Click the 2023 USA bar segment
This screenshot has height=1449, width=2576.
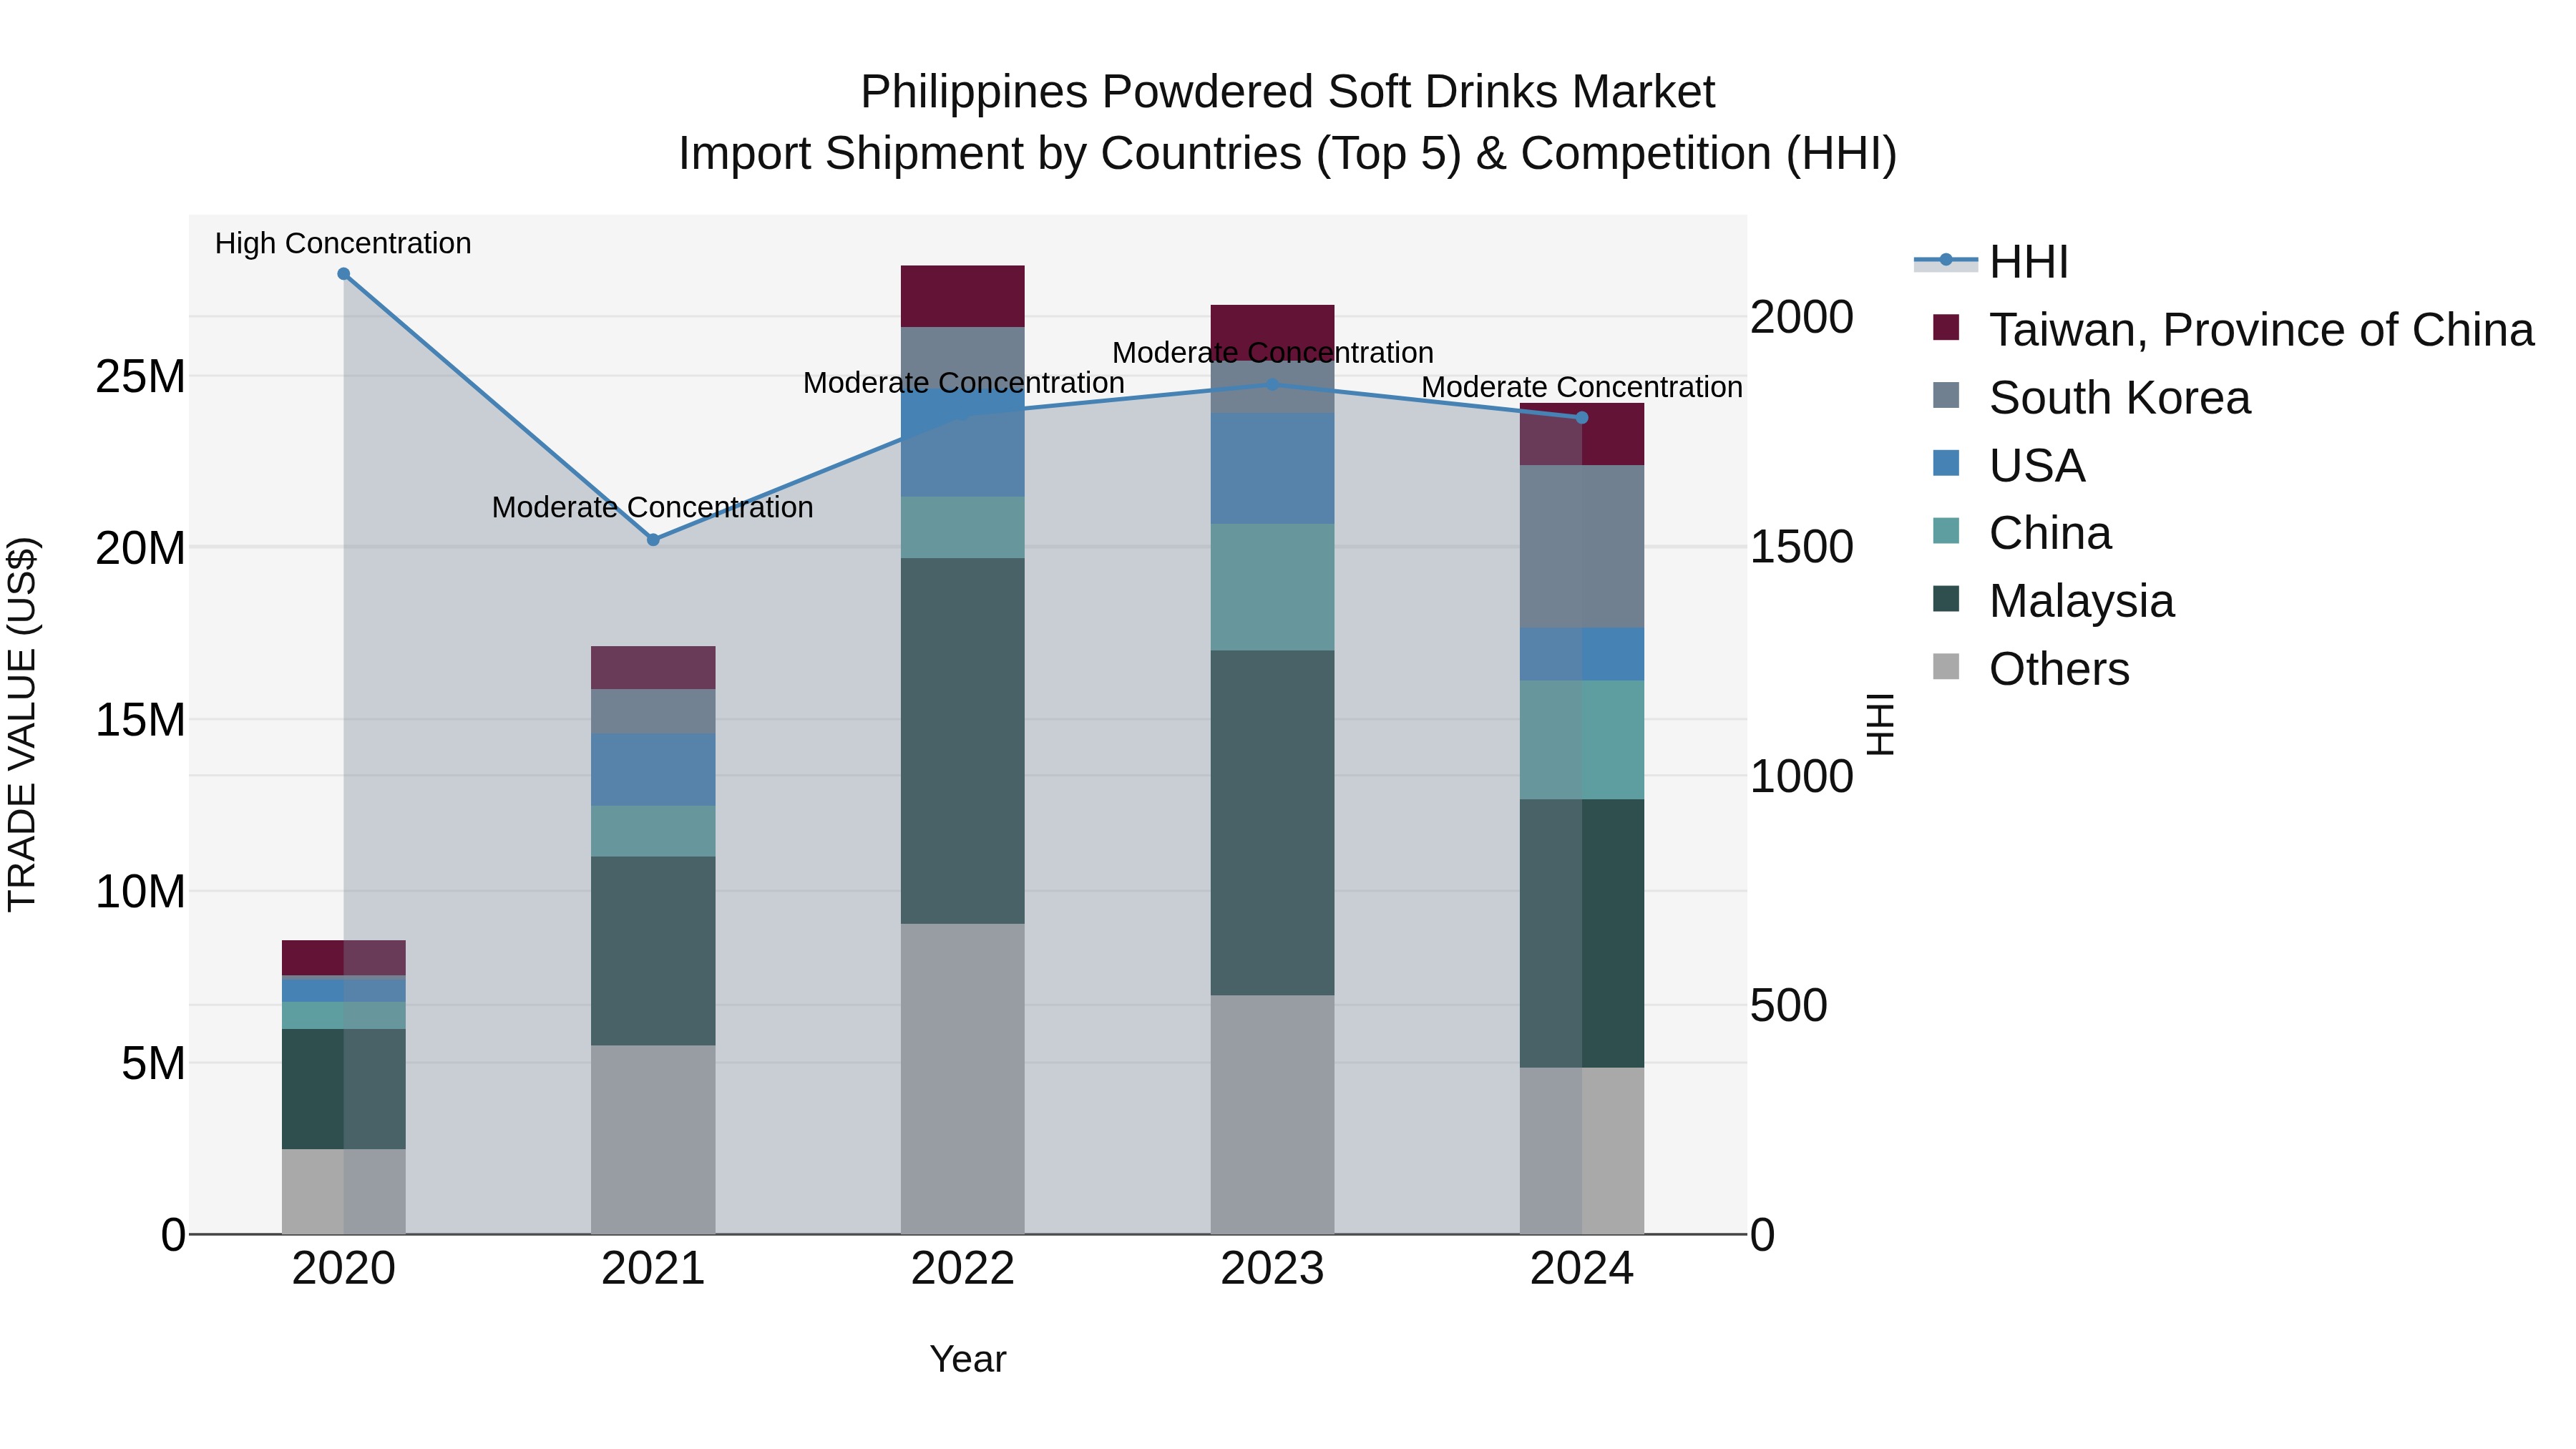pyautogui.click(x=1272, y=469)
